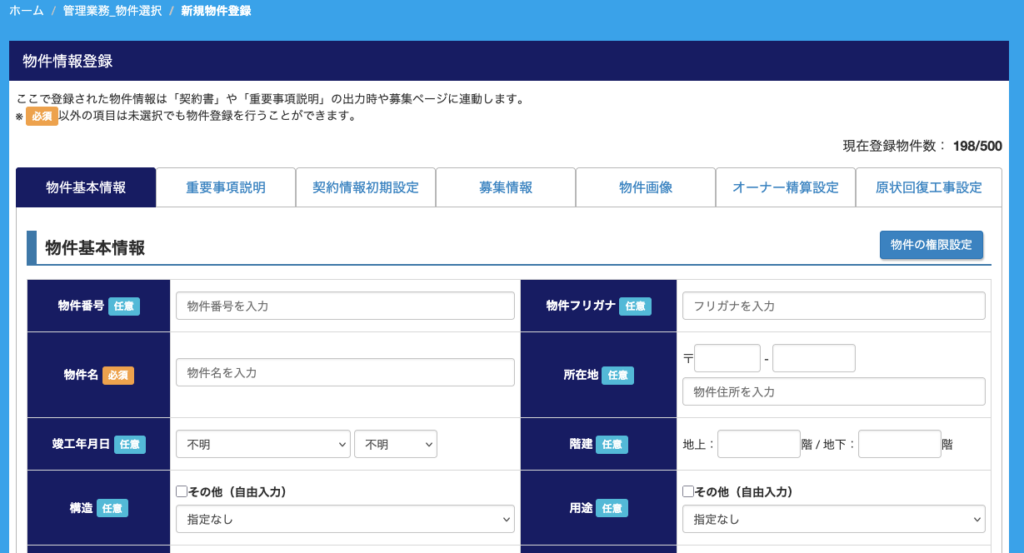
Task: Check その他 checkbox in 用途 row
Action: (x=688, y=492)
